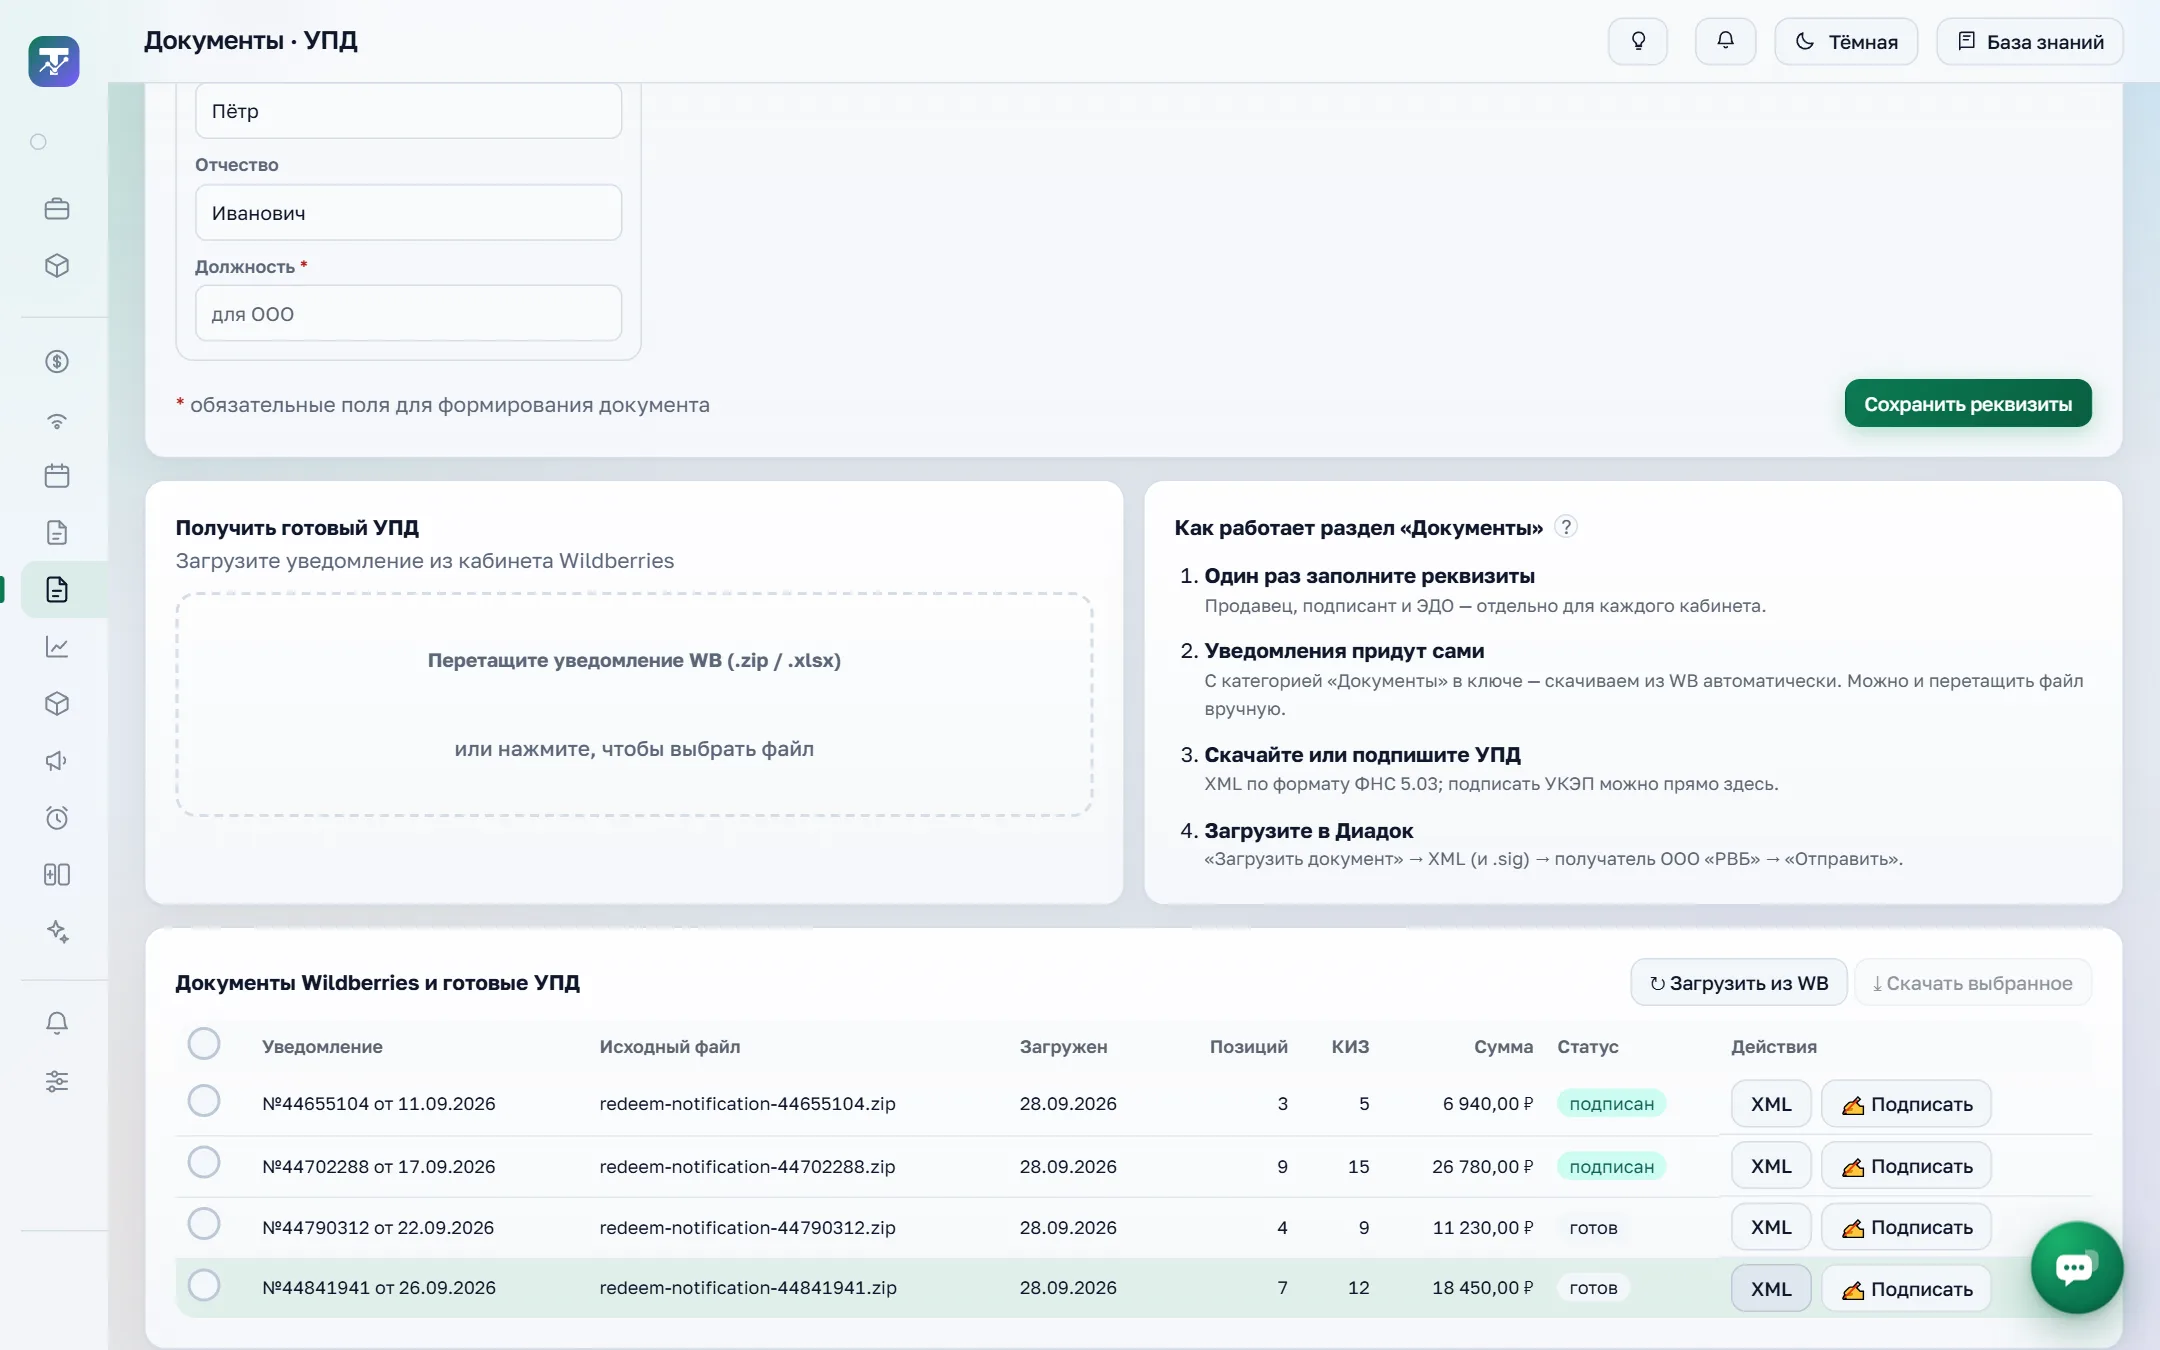Click Подписать for notification №44702288
Screen dimensions: 2160x1350
tap(1906, 1166)
